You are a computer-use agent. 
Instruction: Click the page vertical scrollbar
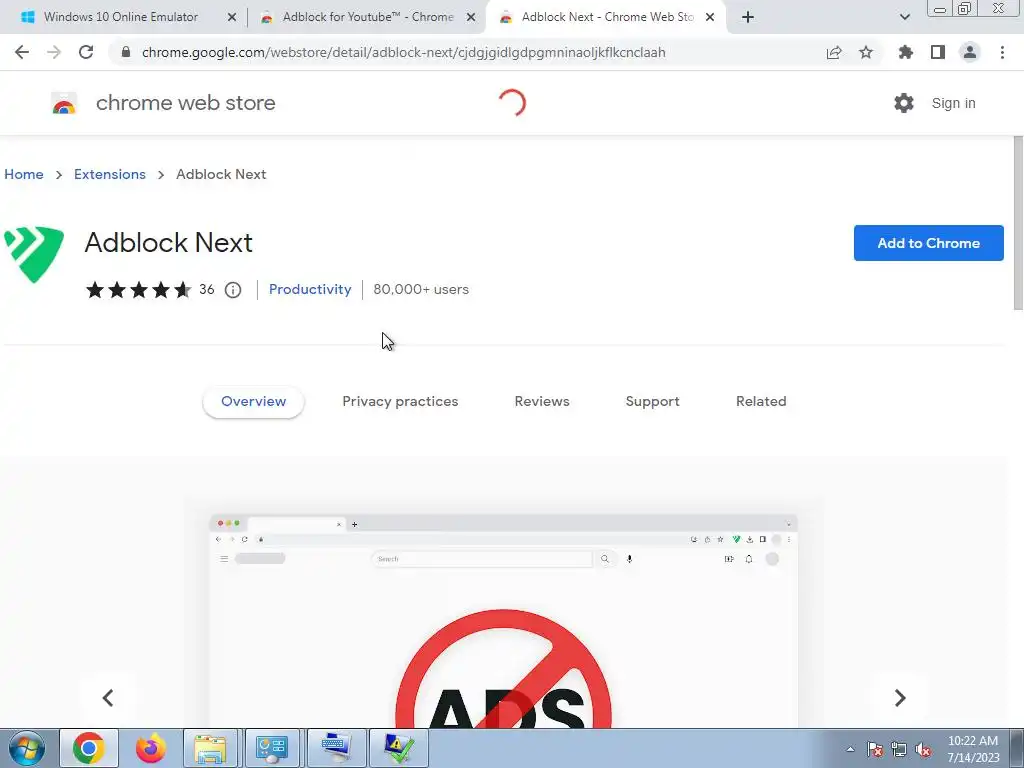tap(1018, 223)
